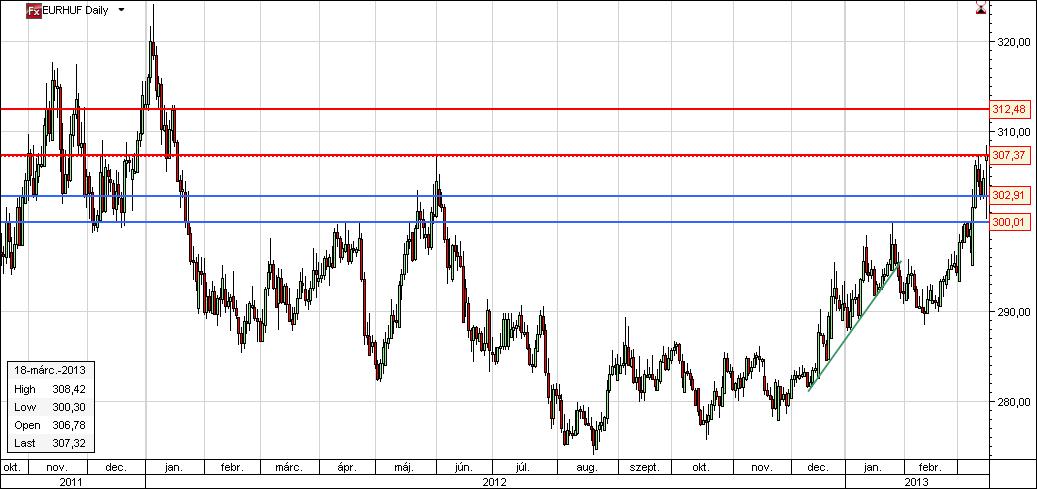Click the júl. month label on time axis
Screen dimensions: 1037x489
coord(522,467)
